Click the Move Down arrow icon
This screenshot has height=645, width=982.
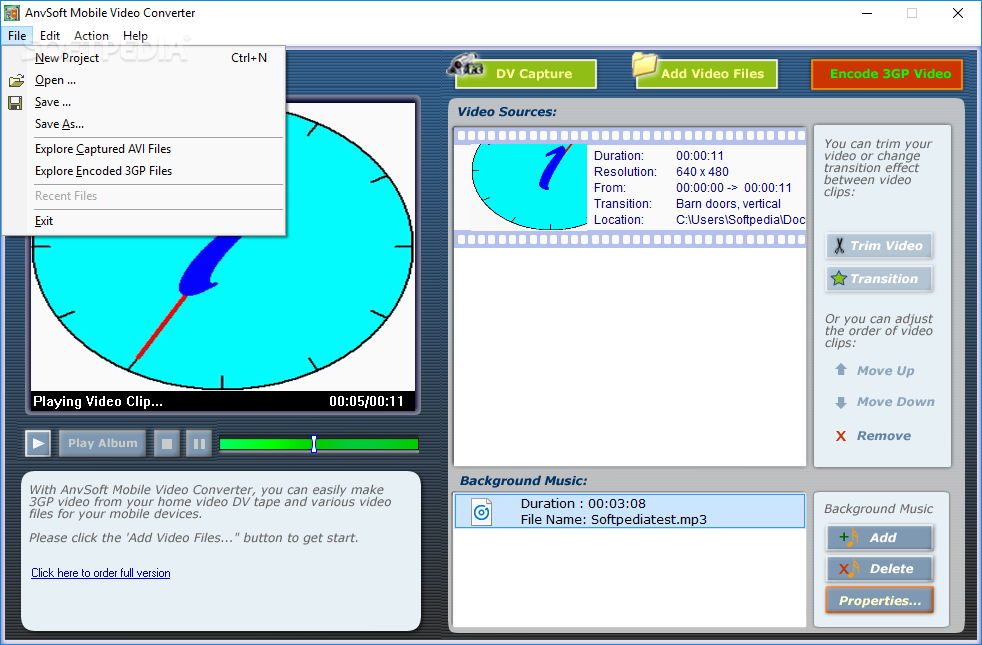pos(841,402)
